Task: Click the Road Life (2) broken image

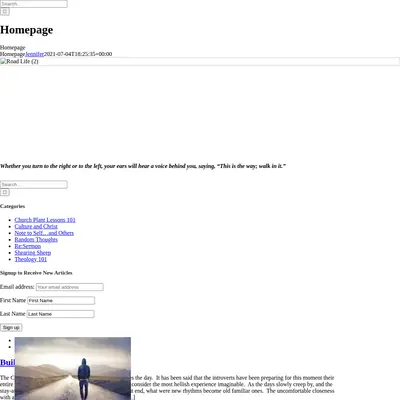Action: click(x=200, y=61)
